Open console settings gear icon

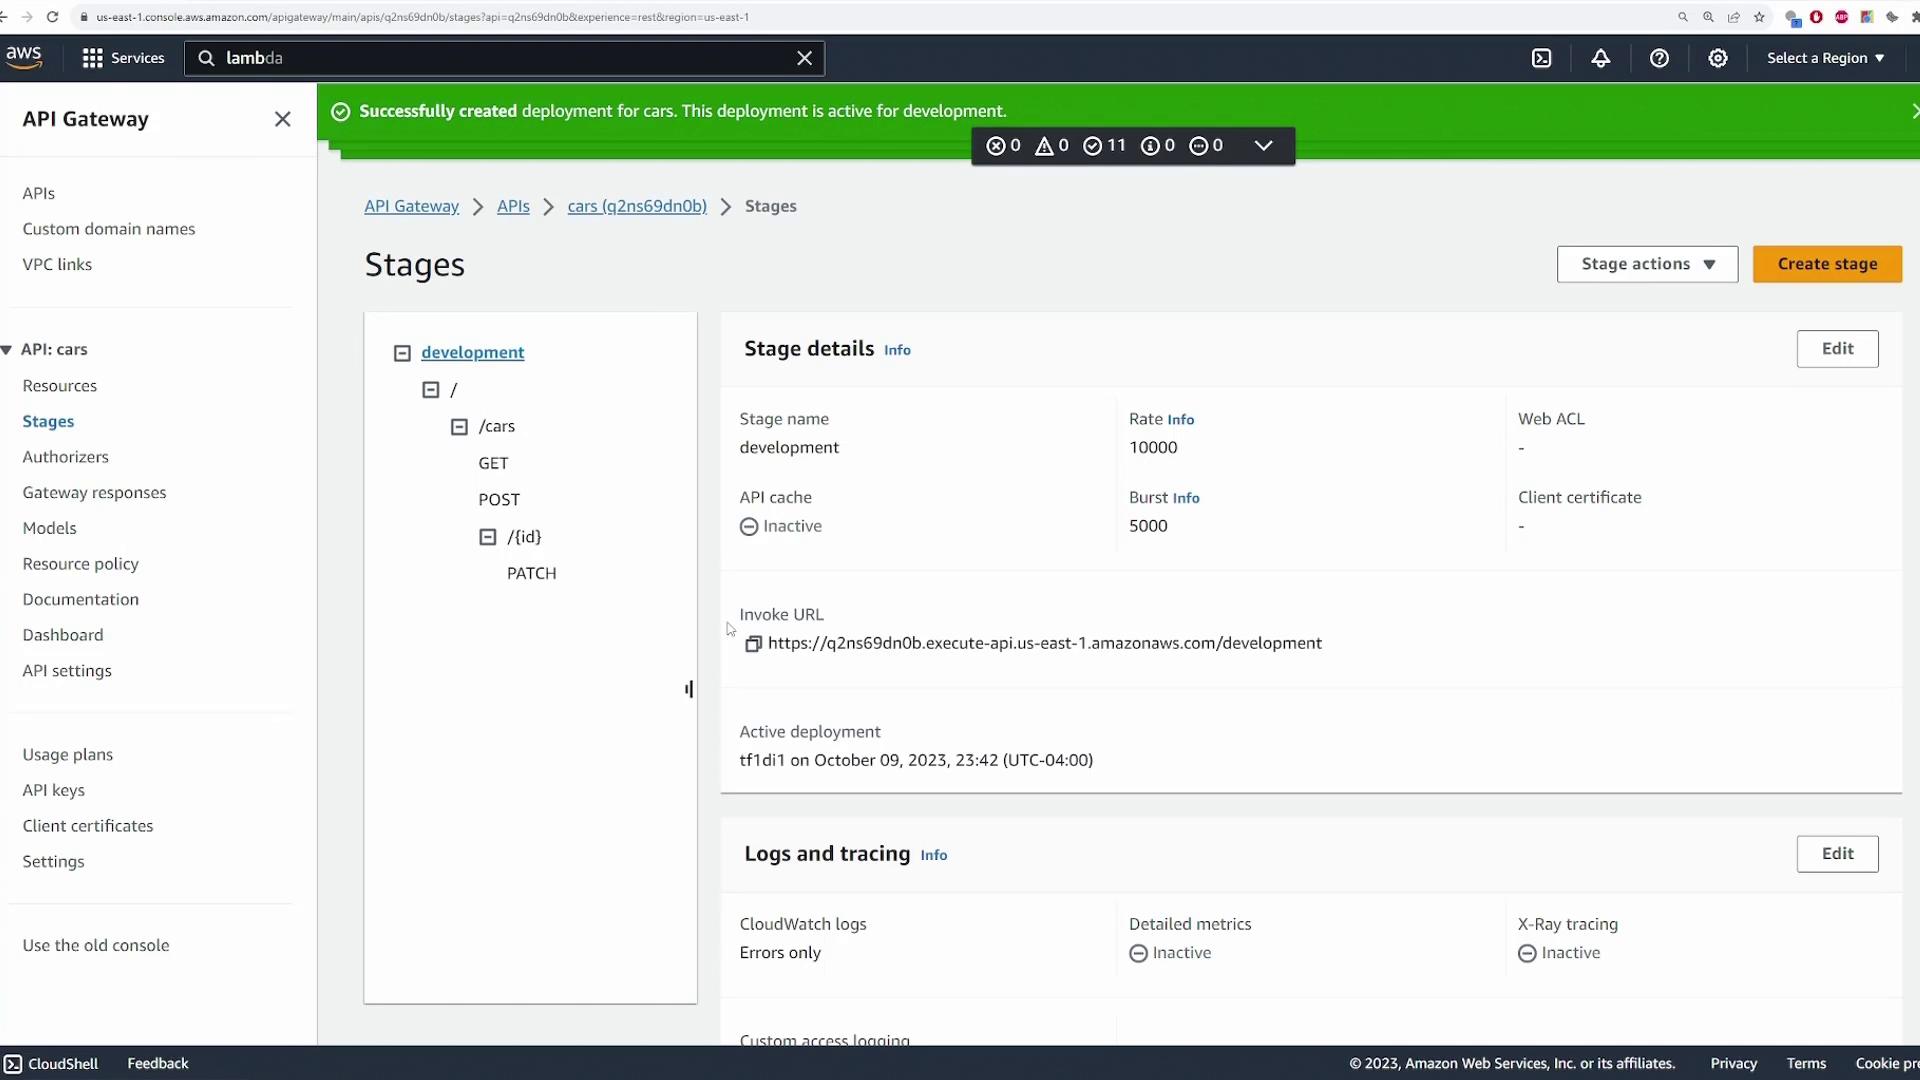point(1717,58)
